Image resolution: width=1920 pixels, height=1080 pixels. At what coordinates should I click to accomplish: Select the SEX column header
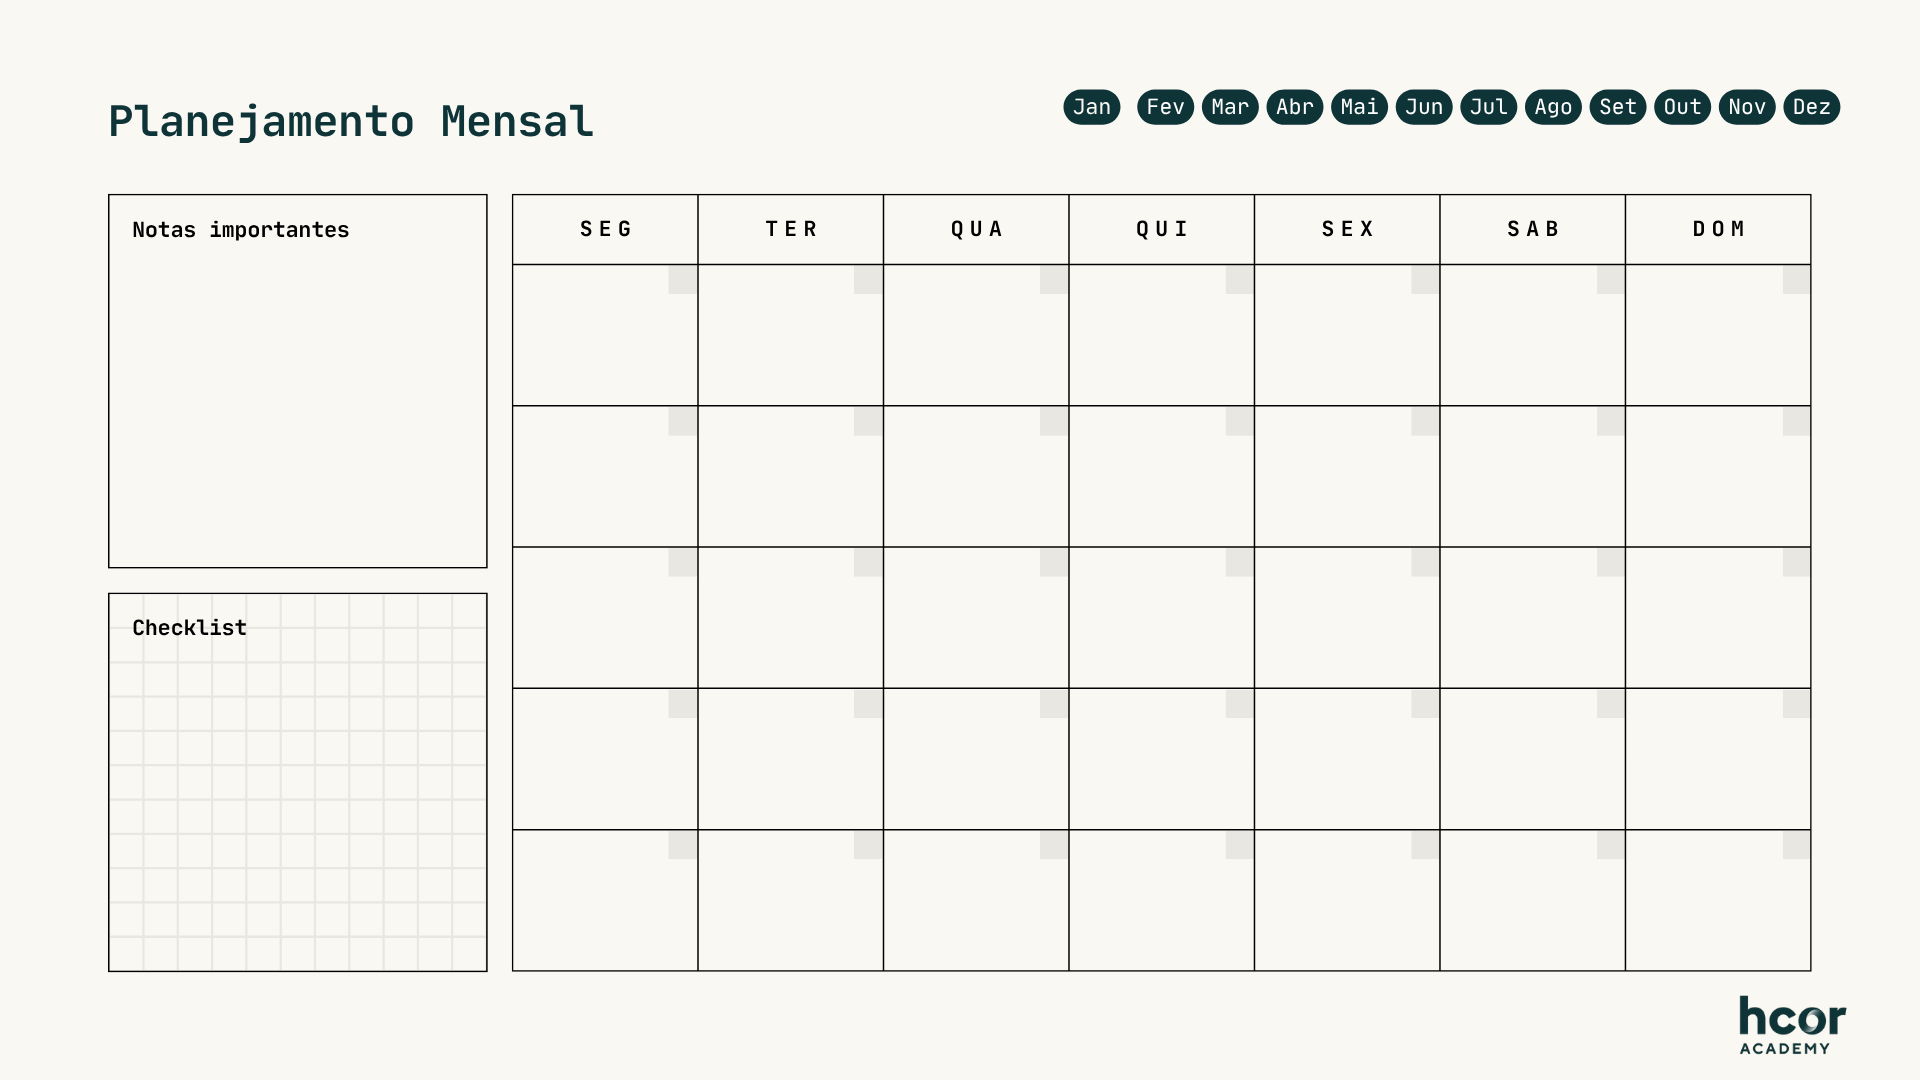click(1347, 229)
